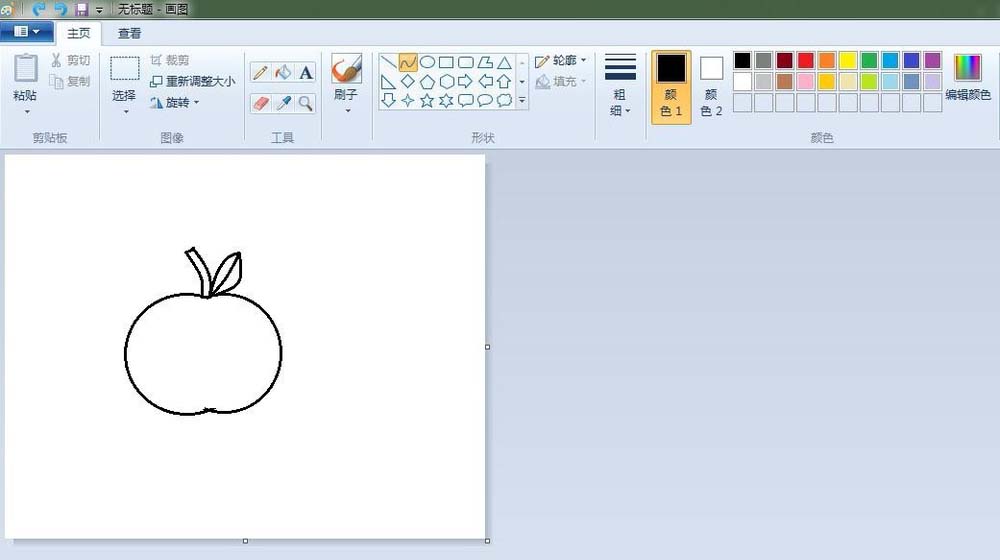
Task: Switch to the Home (主页) tab
Action: (x=78, y=33)
